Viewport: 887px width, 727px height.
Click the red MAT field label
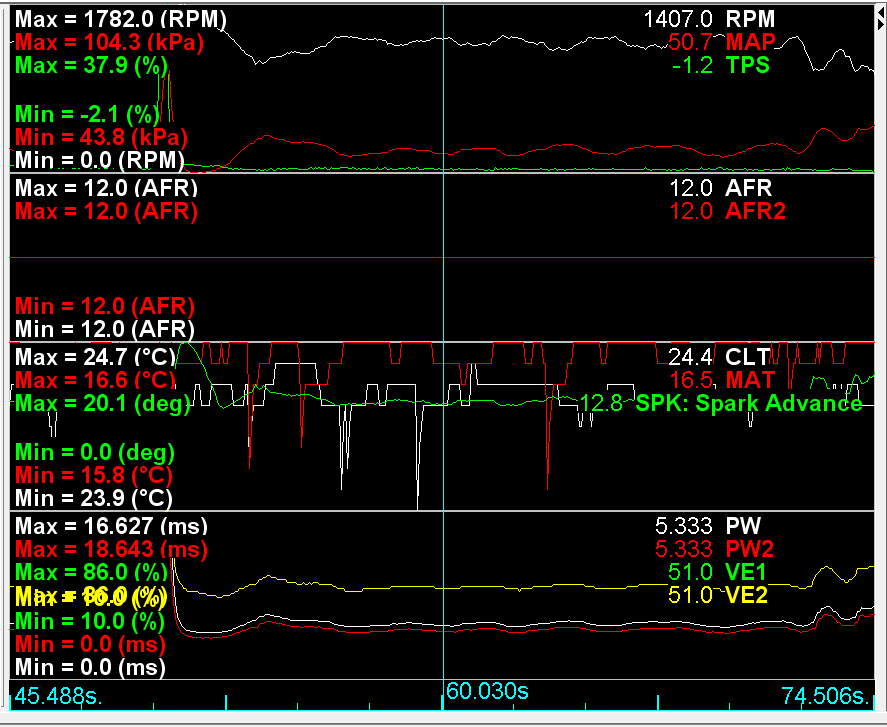(x=749, y=381)
